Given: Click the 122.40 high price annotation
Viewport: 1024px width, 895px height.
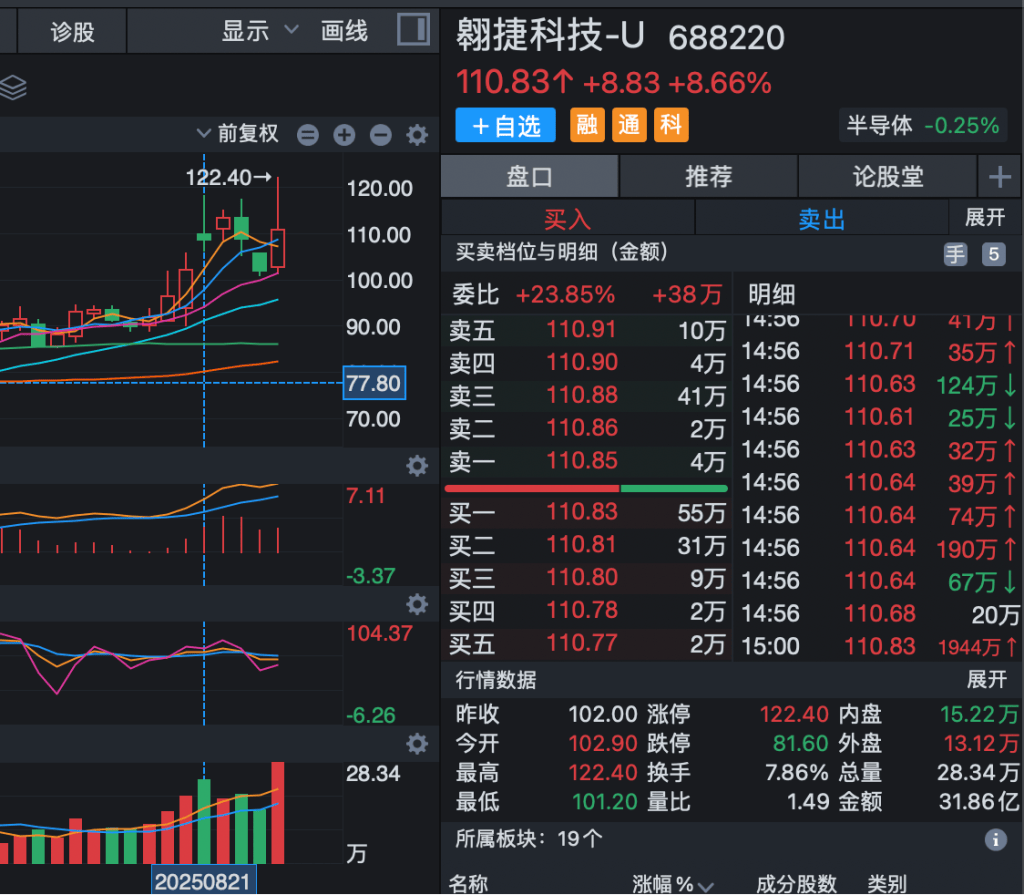Looking at the screenshot, I should coord(229,177).
